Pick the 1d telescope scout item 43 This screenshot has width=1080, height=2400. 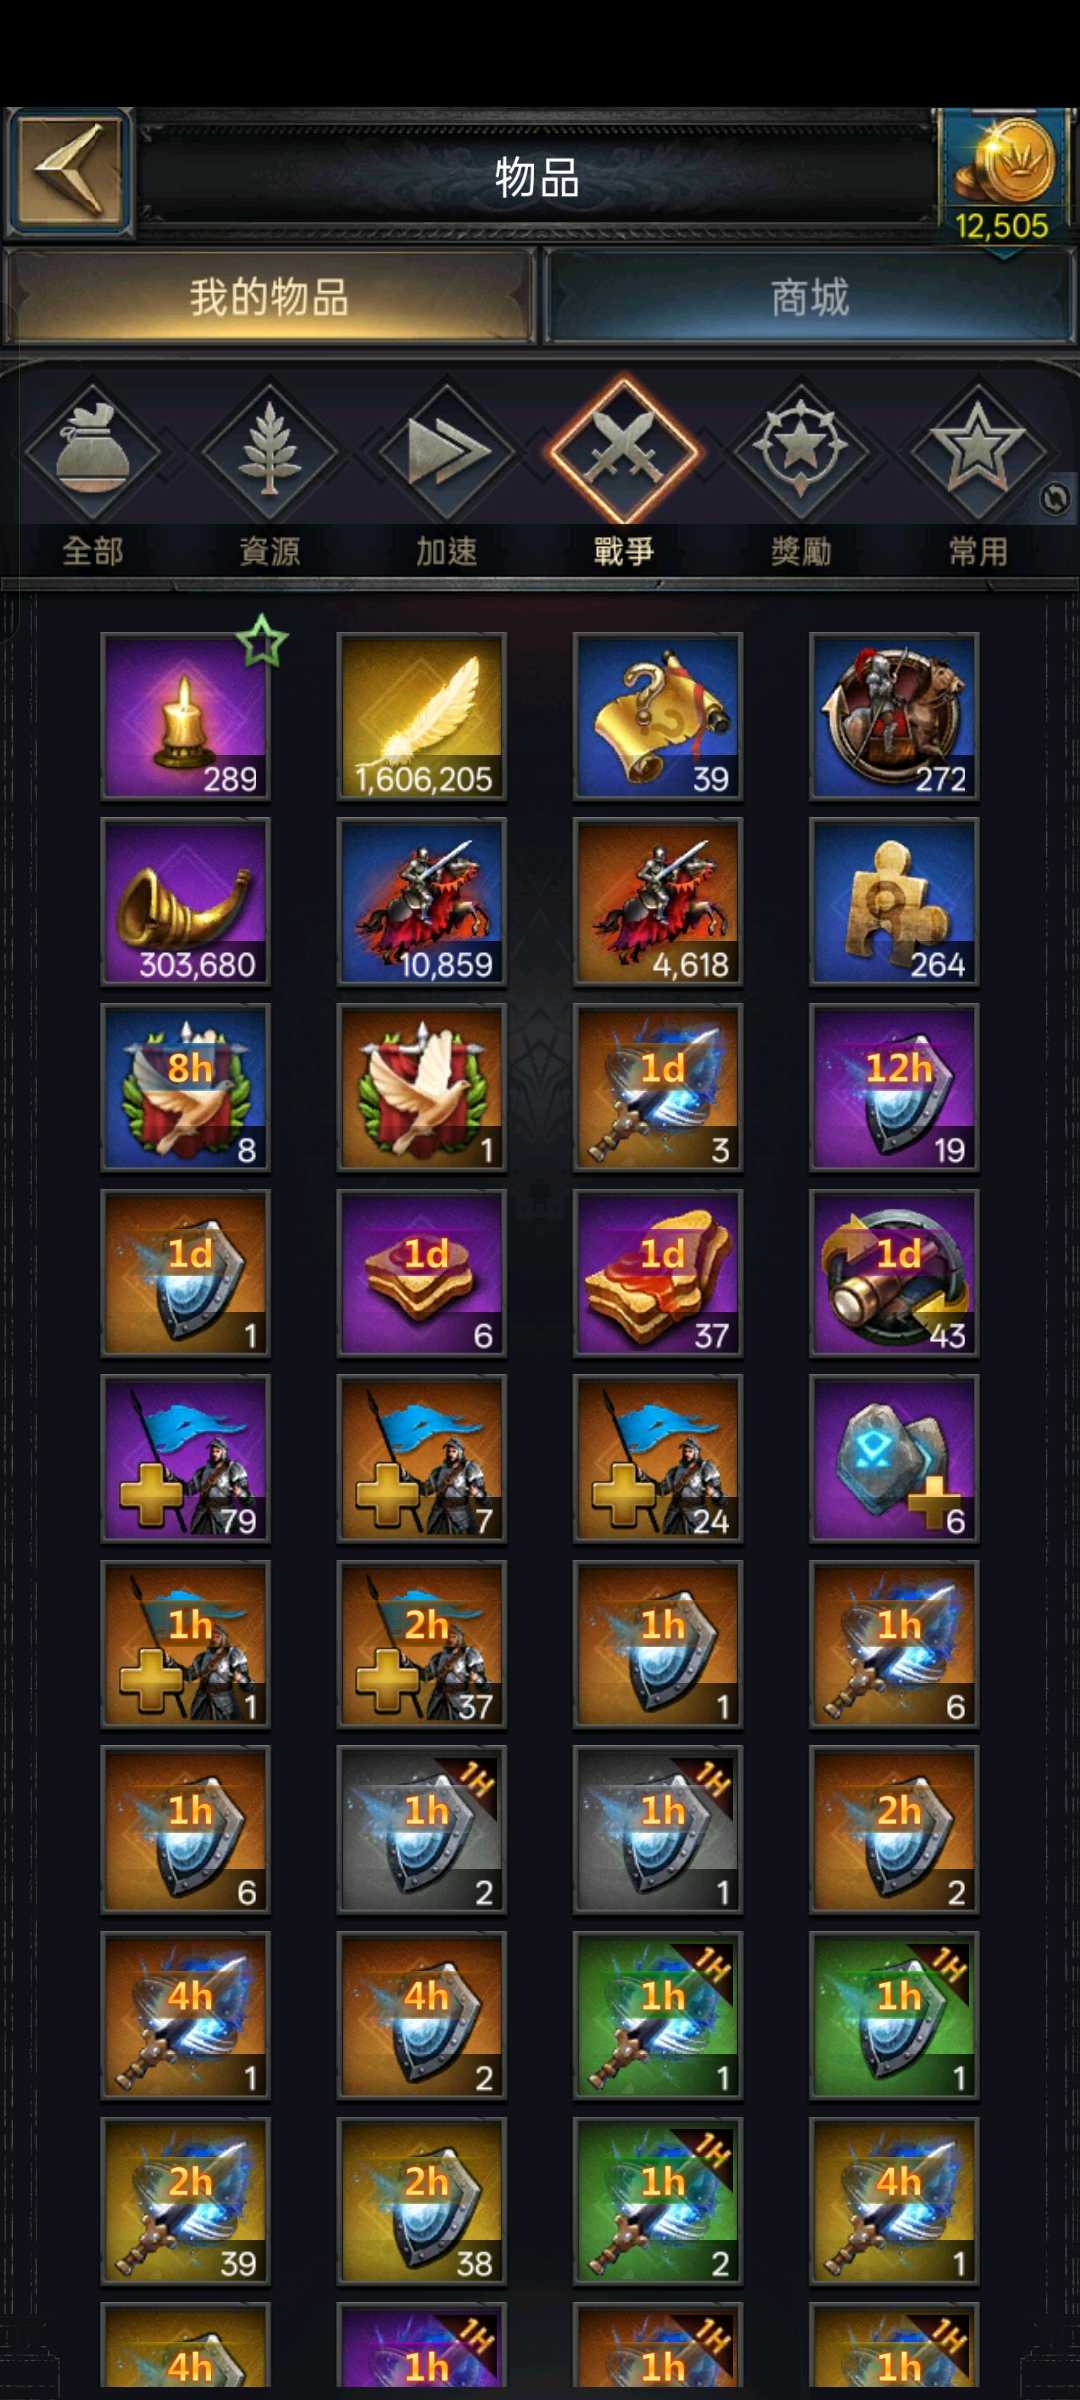point(894,1273)
